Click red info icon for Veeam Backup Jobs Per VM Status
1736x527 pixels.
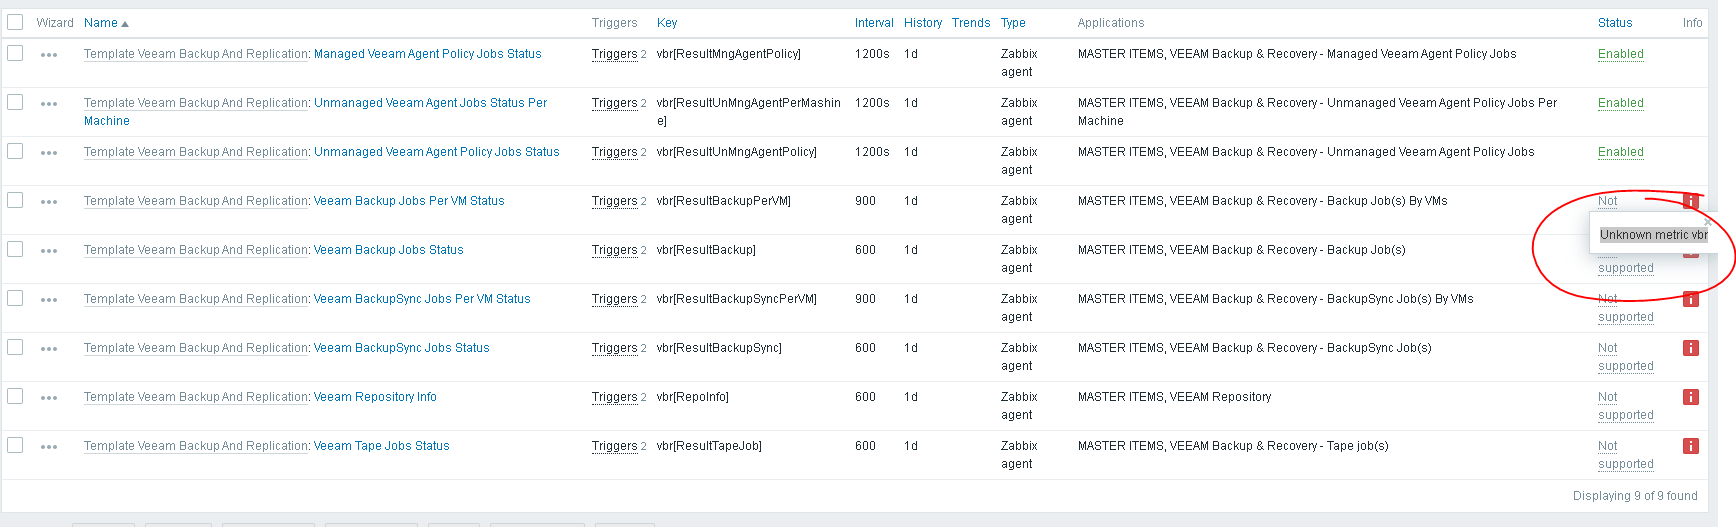pyautogui.click(x=1691, y=201)
